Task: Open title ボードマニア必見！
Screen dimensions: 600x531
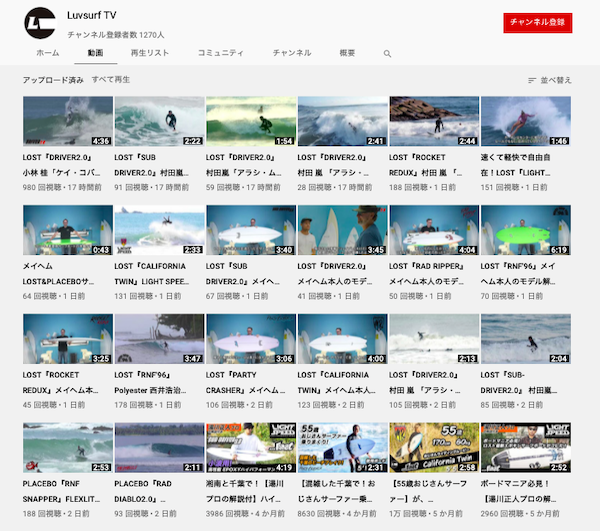Action: [x=518, y=491]
